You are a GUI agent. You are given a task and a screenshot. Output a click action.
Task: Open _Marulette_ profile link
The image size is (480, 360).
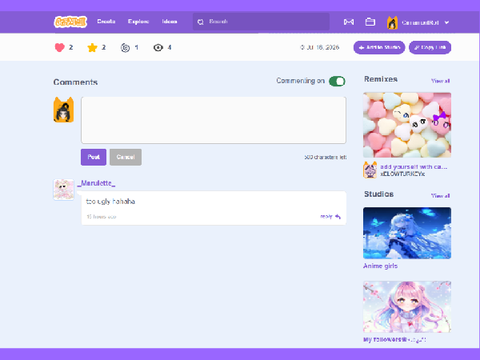pos(96,183)
